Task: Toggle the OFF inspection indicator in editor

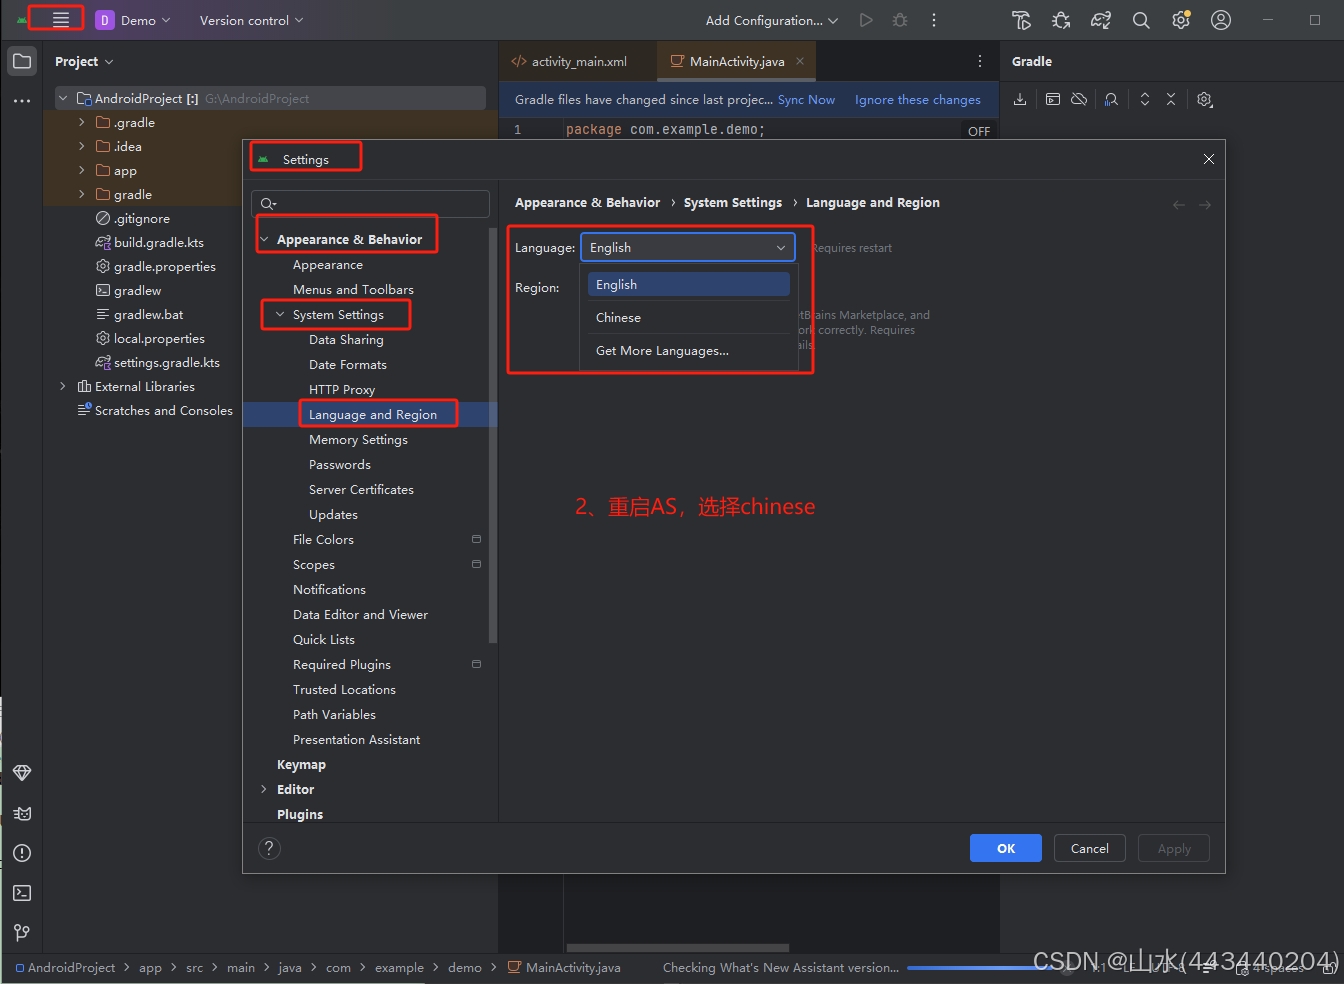Action: 979,131
